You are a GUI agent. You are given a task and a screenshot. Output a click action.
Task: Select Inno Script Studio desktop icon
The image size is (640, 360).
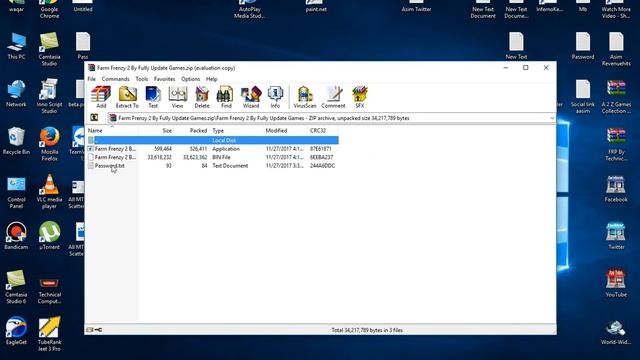pos(49,97)
